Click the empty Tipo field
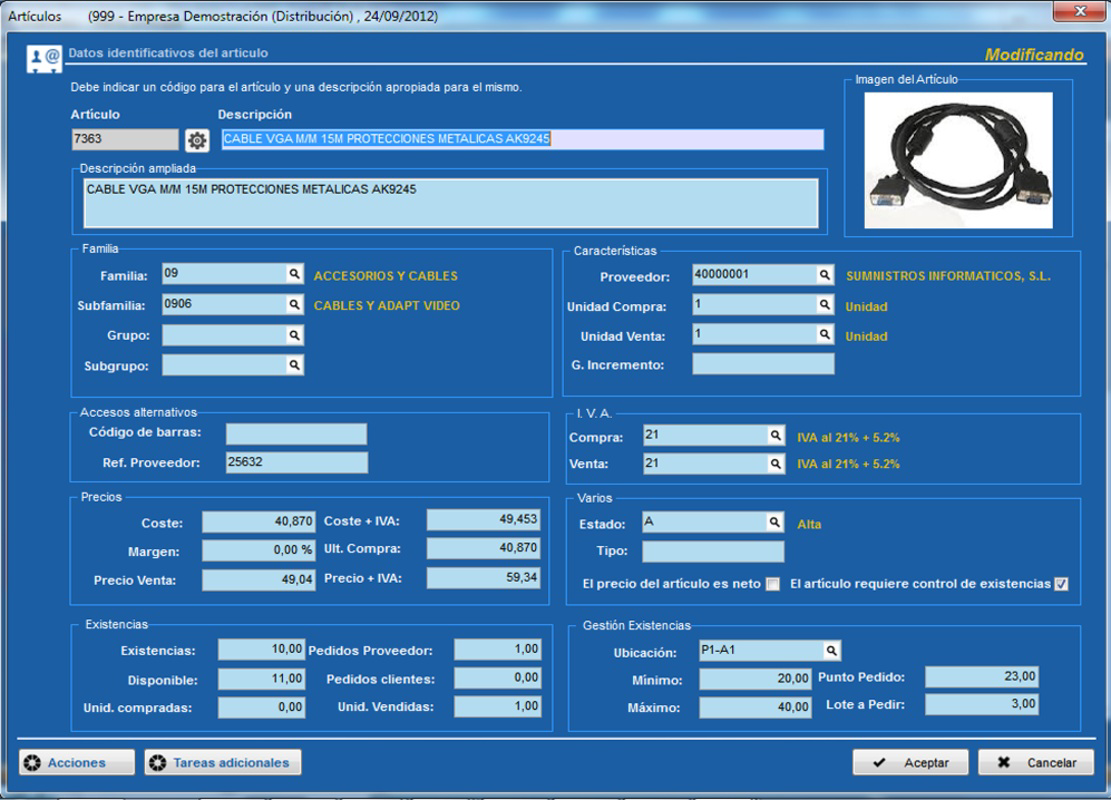The width and height of the screenshot is (1111, 800). click(713, 551)
